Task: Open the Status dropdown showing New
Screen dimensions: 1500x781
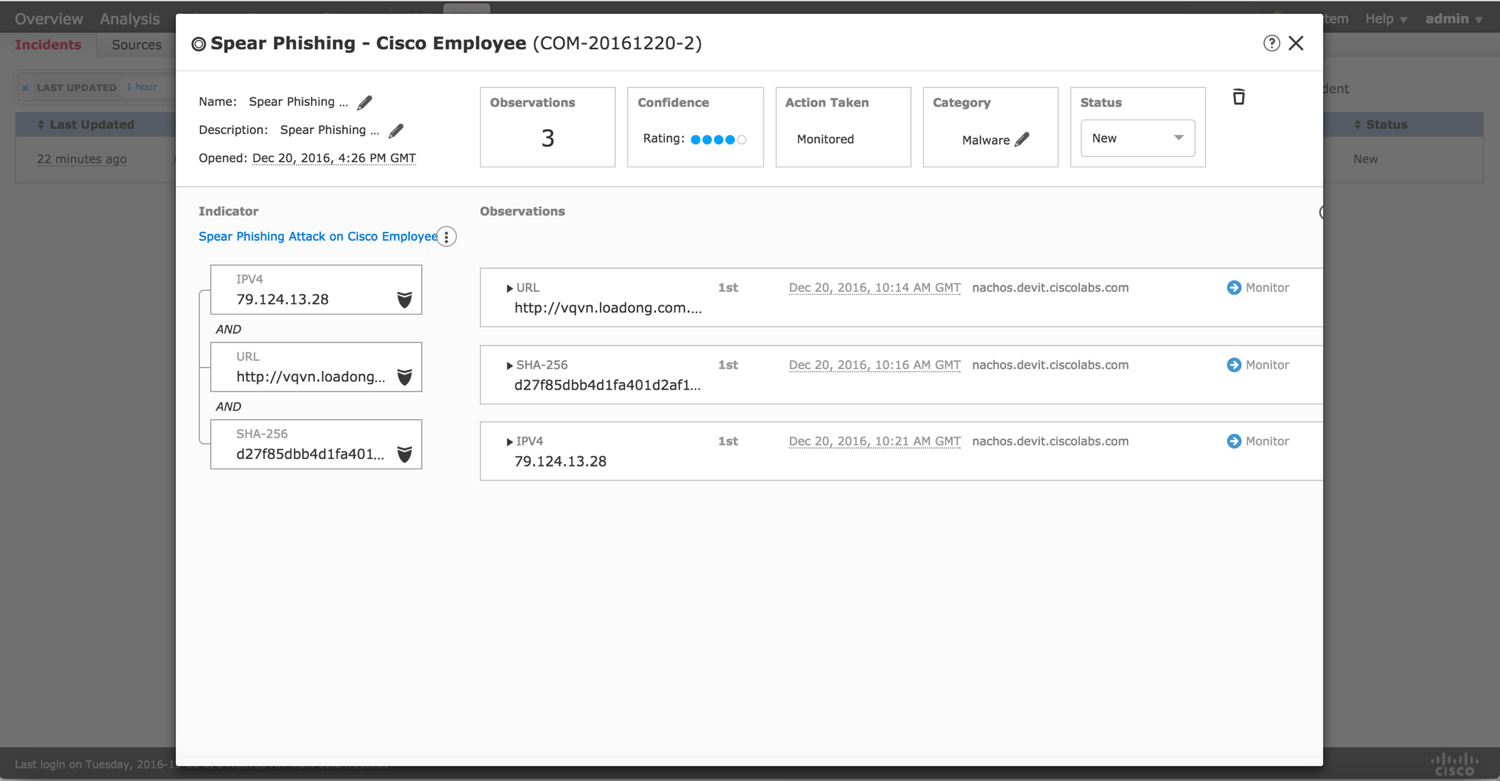Action: click(x=1138, y=138)
